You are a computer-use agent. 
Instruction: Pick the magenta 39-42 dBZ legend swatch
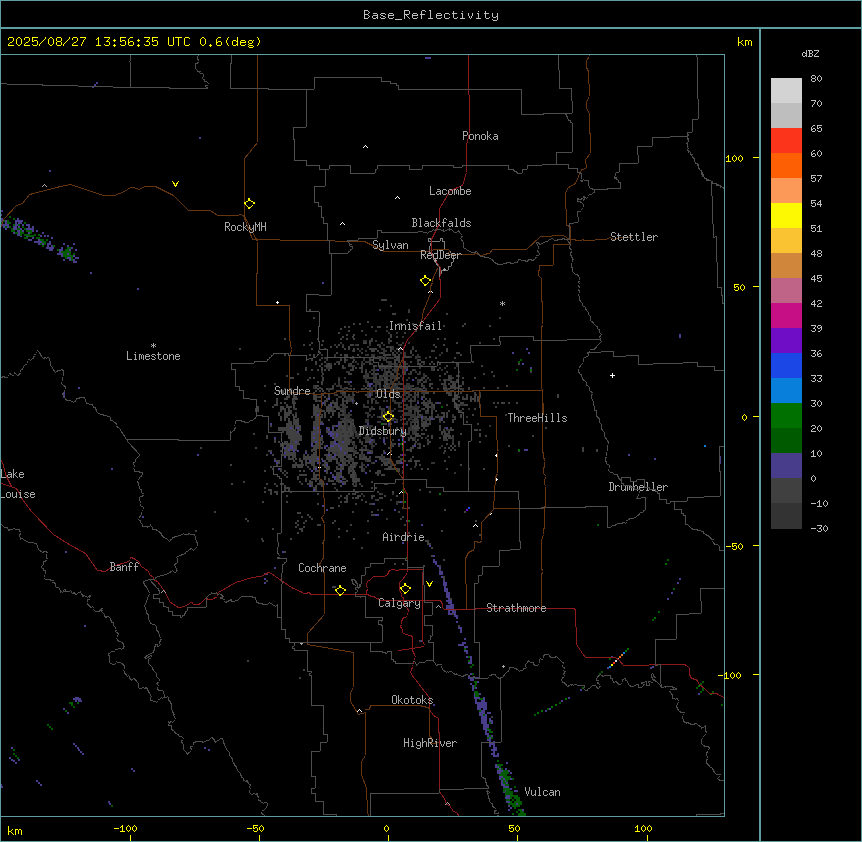pyautogui.click(x=786, y=315)
